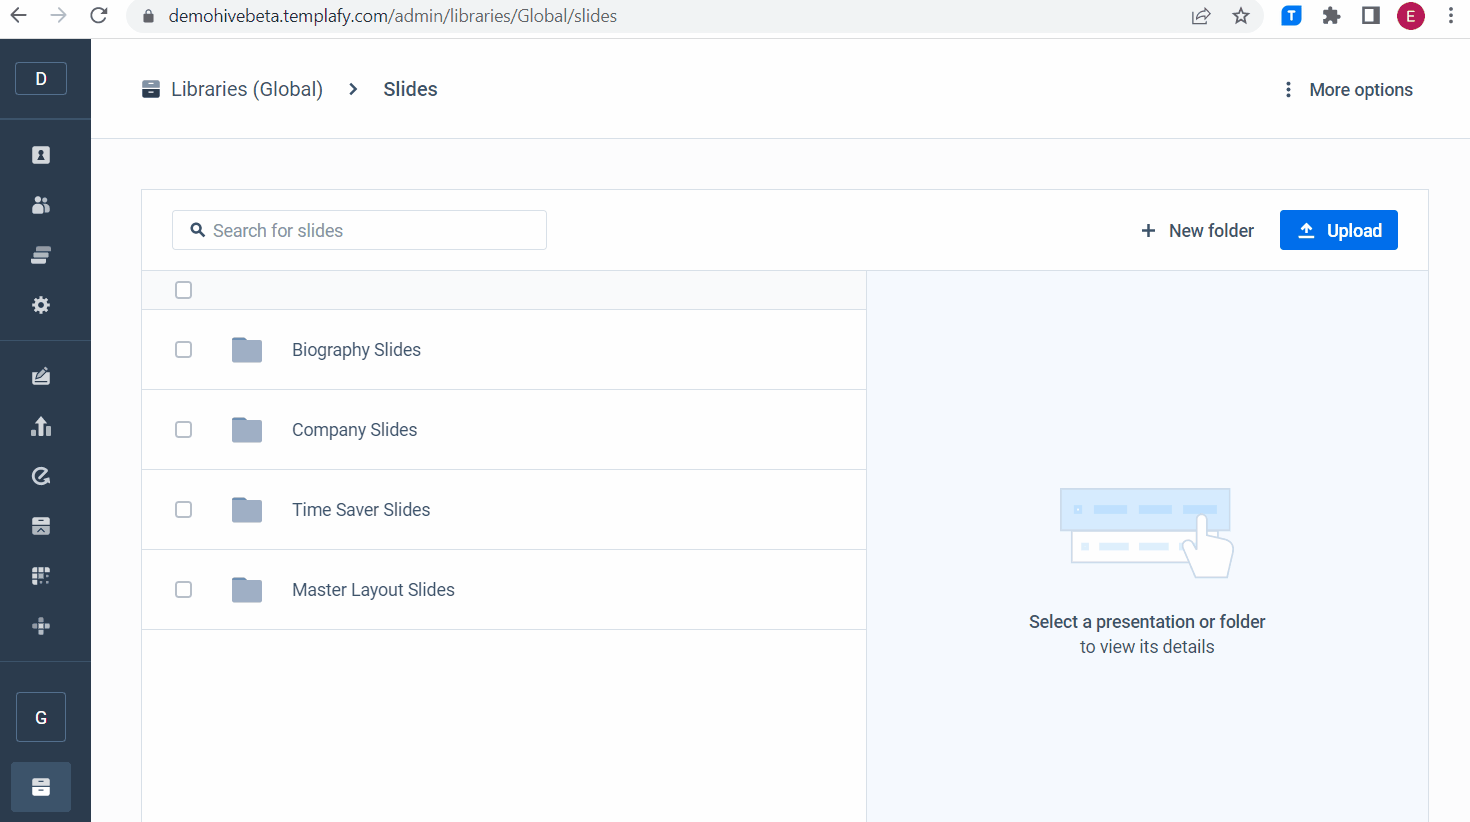
Task: Open the edit pencil sidebar icon
Action: pos(41,376)
